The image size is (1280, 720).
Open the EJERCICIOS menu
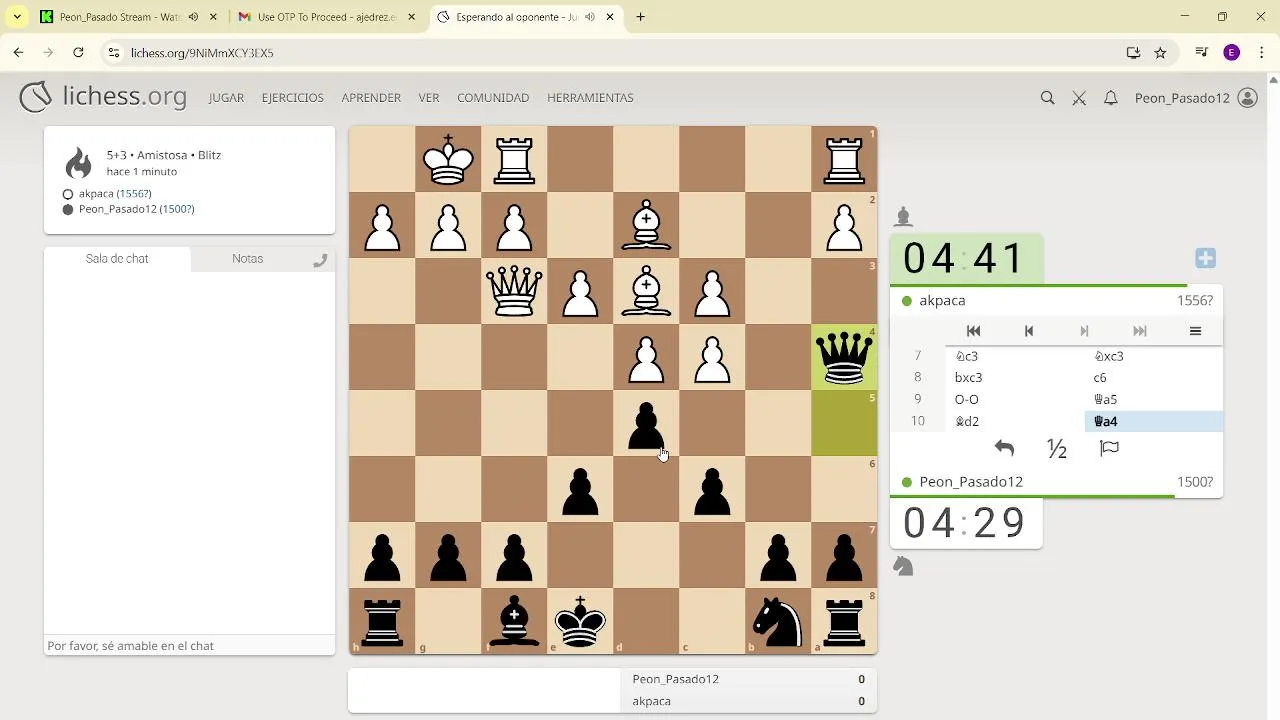pyautogui.click(x=293, y=98)
